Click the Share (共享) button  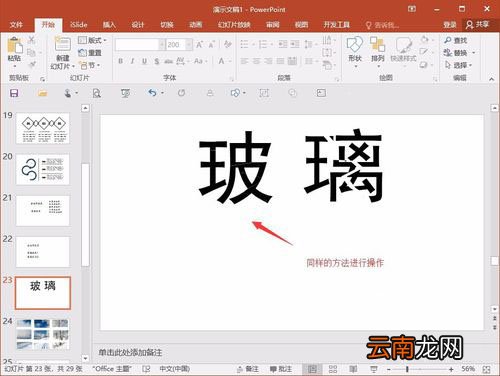pyautogui.click(x=478, y=25)
